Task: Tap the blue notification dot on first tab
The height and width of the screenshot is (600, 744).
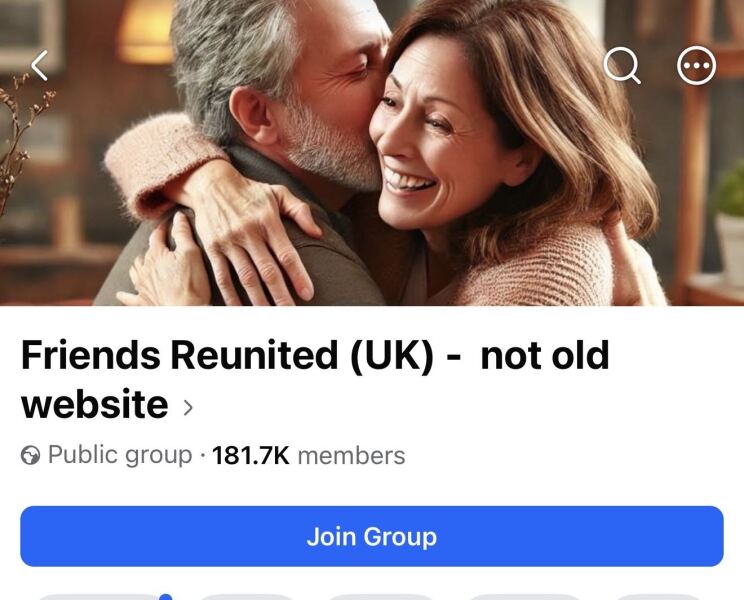Action: click(x=165, y=597)
